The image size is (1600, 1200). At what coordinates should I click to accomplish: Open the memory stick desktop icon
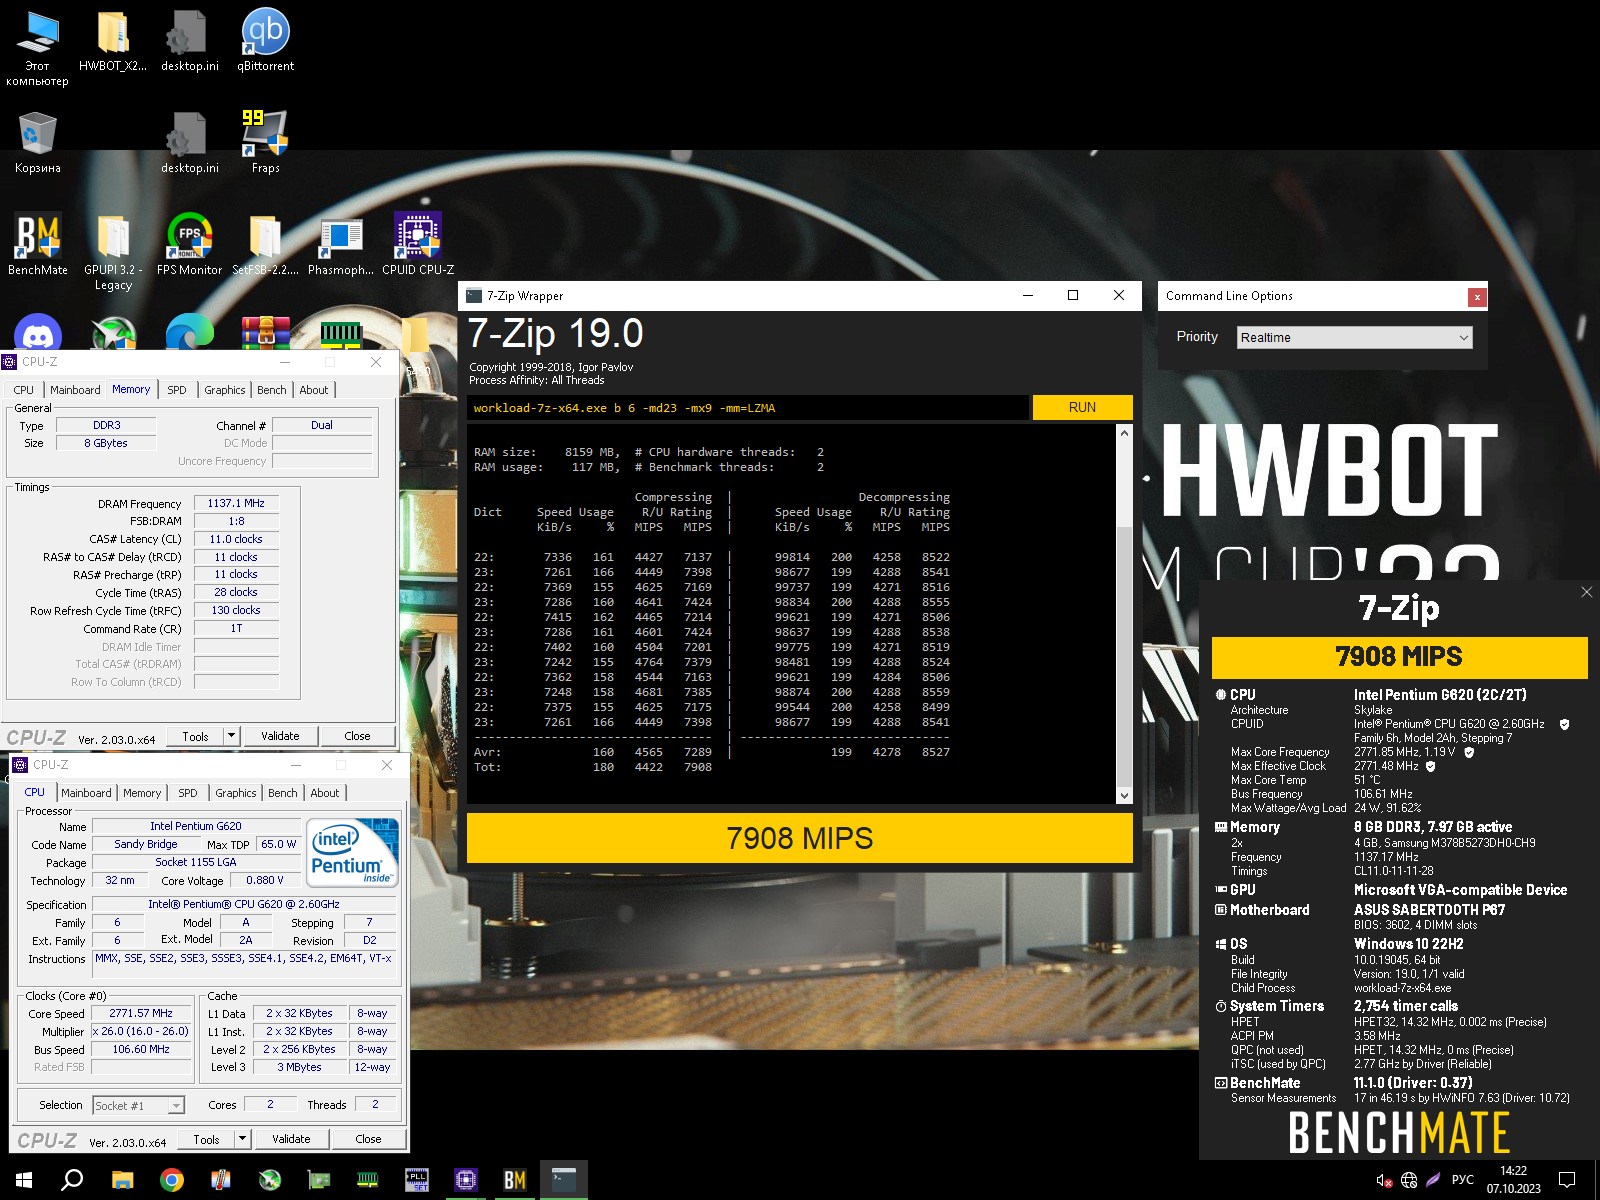pos(341,333)
